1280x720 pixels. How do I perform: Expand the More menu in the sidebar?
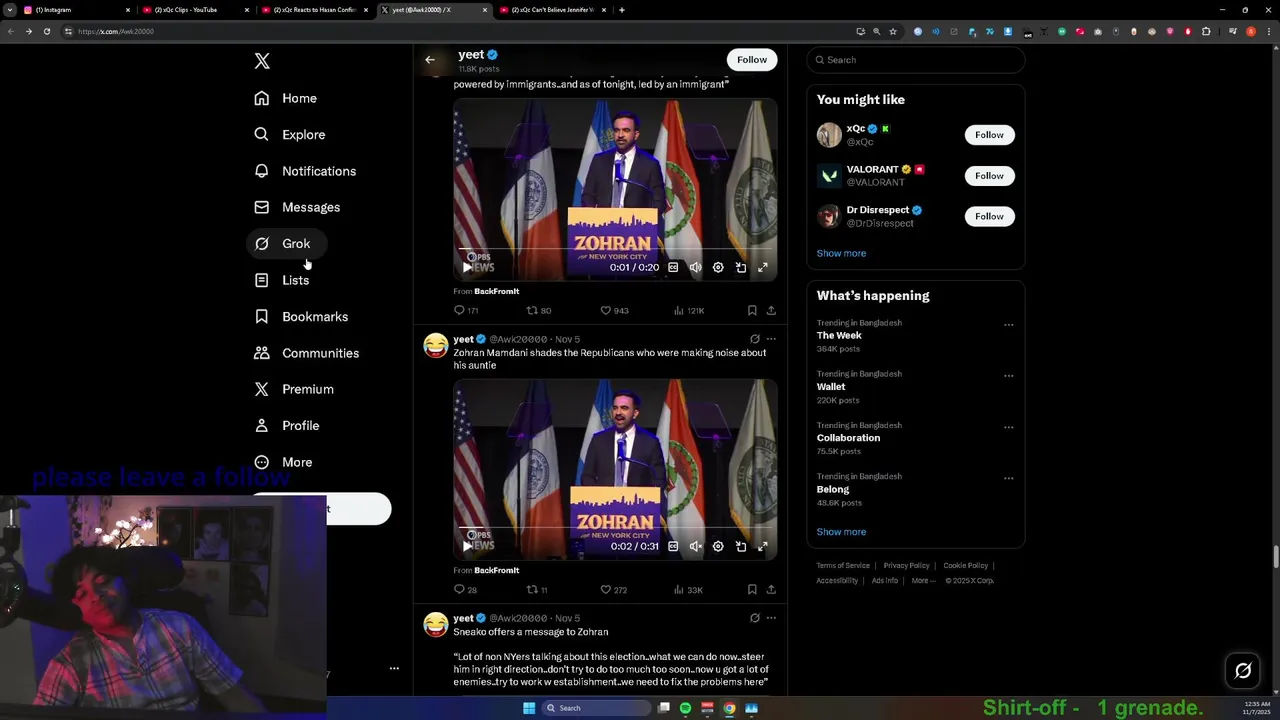(282, 462)
